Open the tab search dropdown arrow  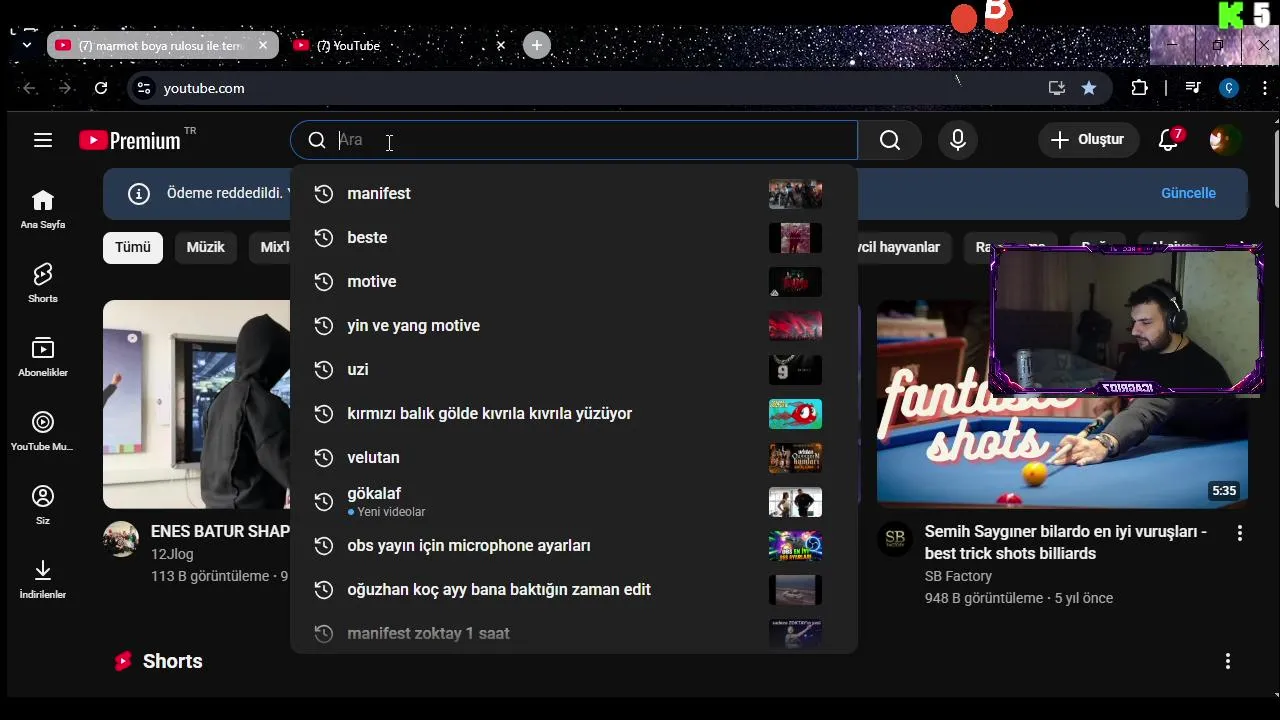[27, 45]
